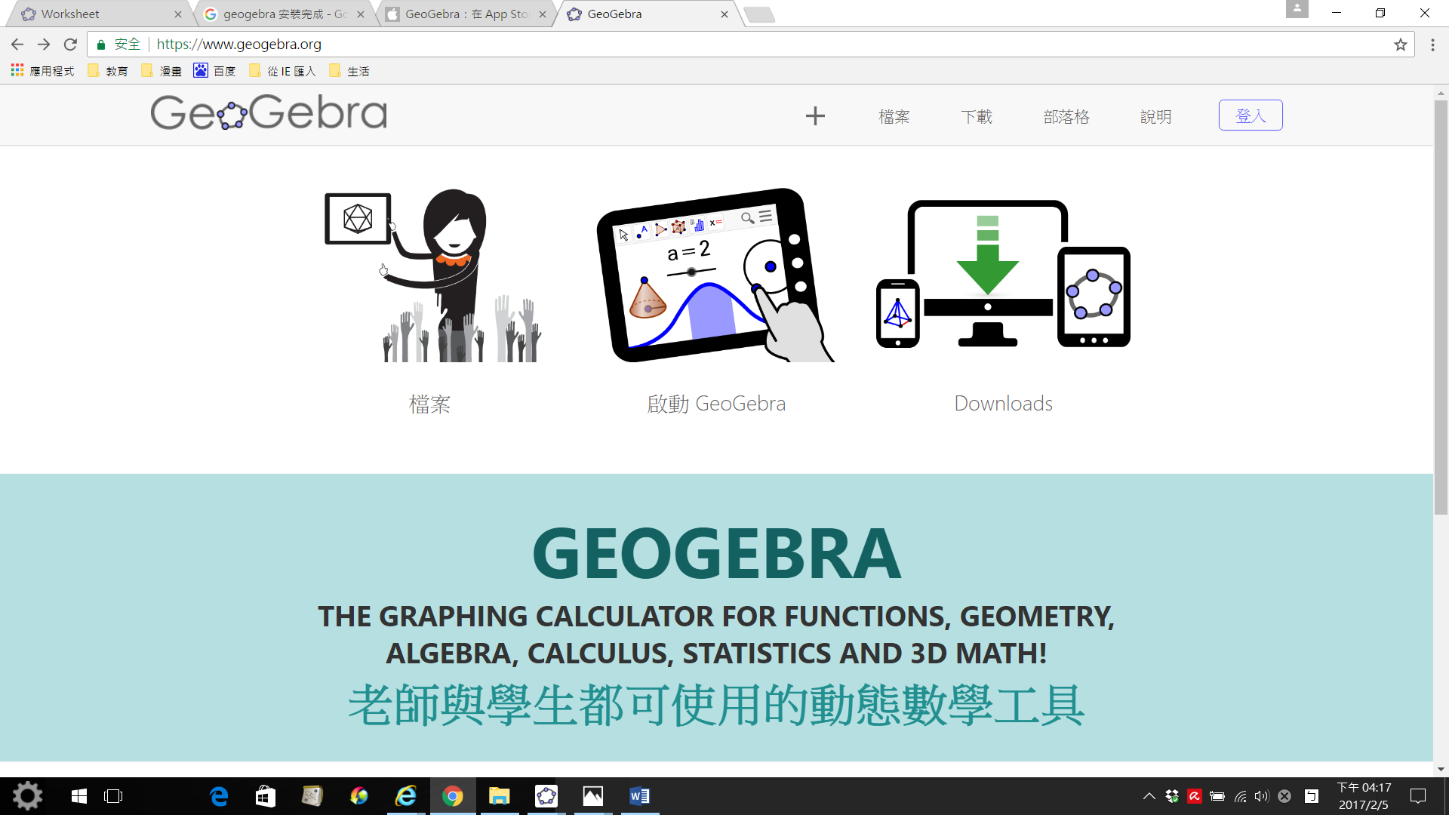
Task: Open Windows Store from taskbar
Action: tap(265, 796)
